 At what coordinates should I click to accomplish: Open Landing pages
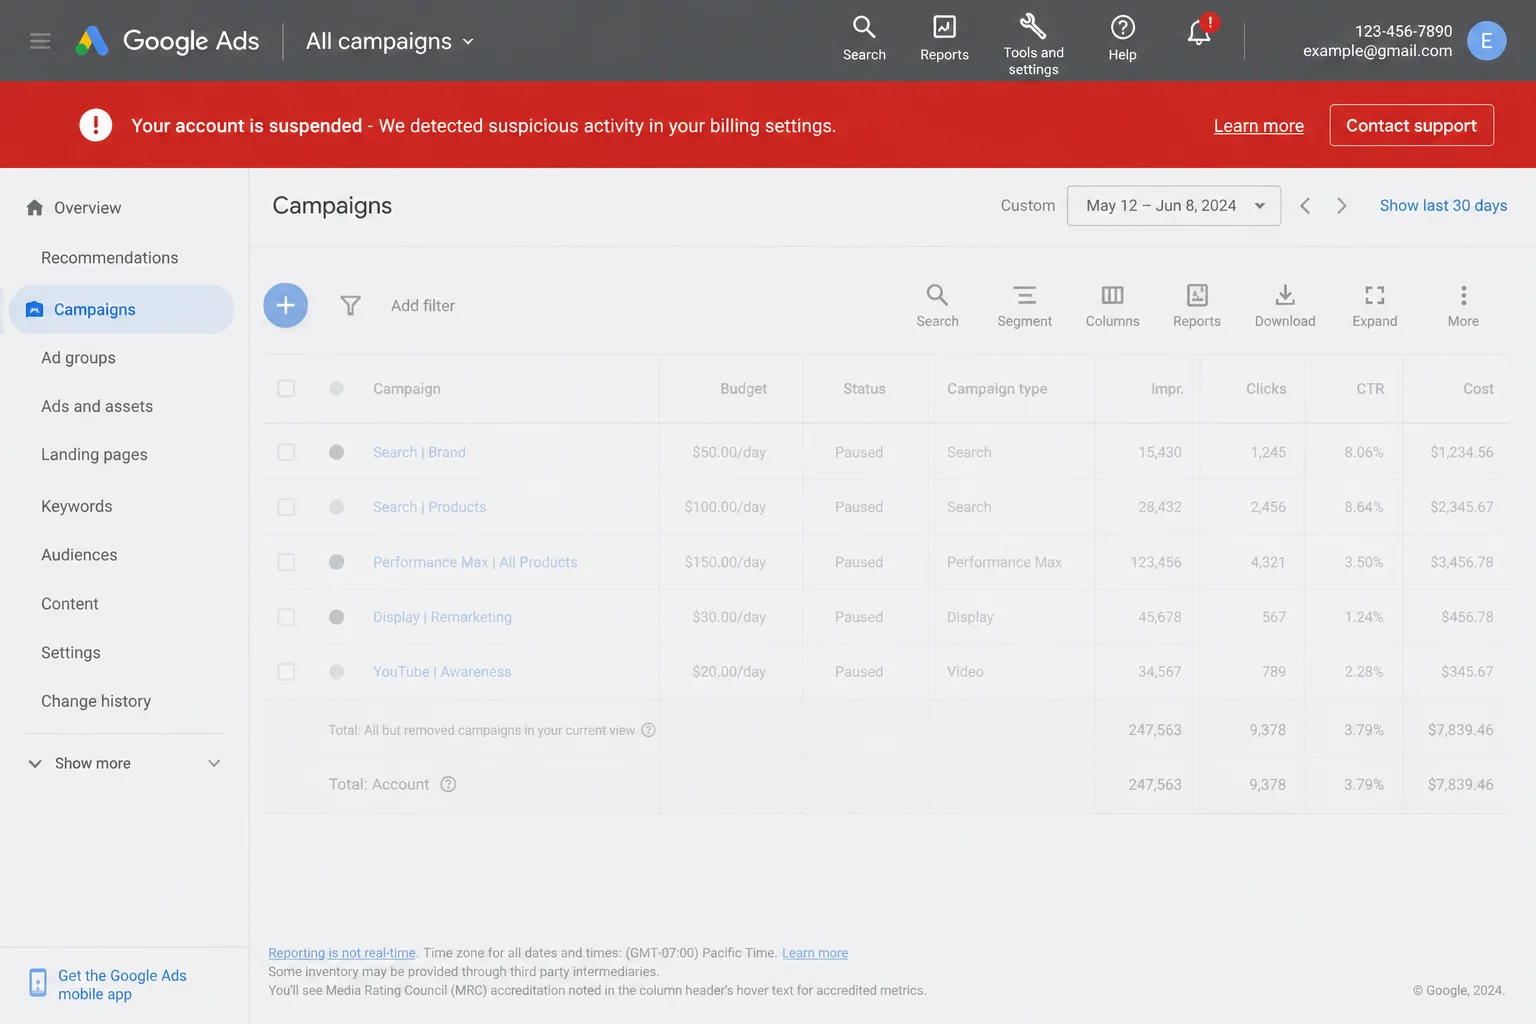[x=94, y=455]
